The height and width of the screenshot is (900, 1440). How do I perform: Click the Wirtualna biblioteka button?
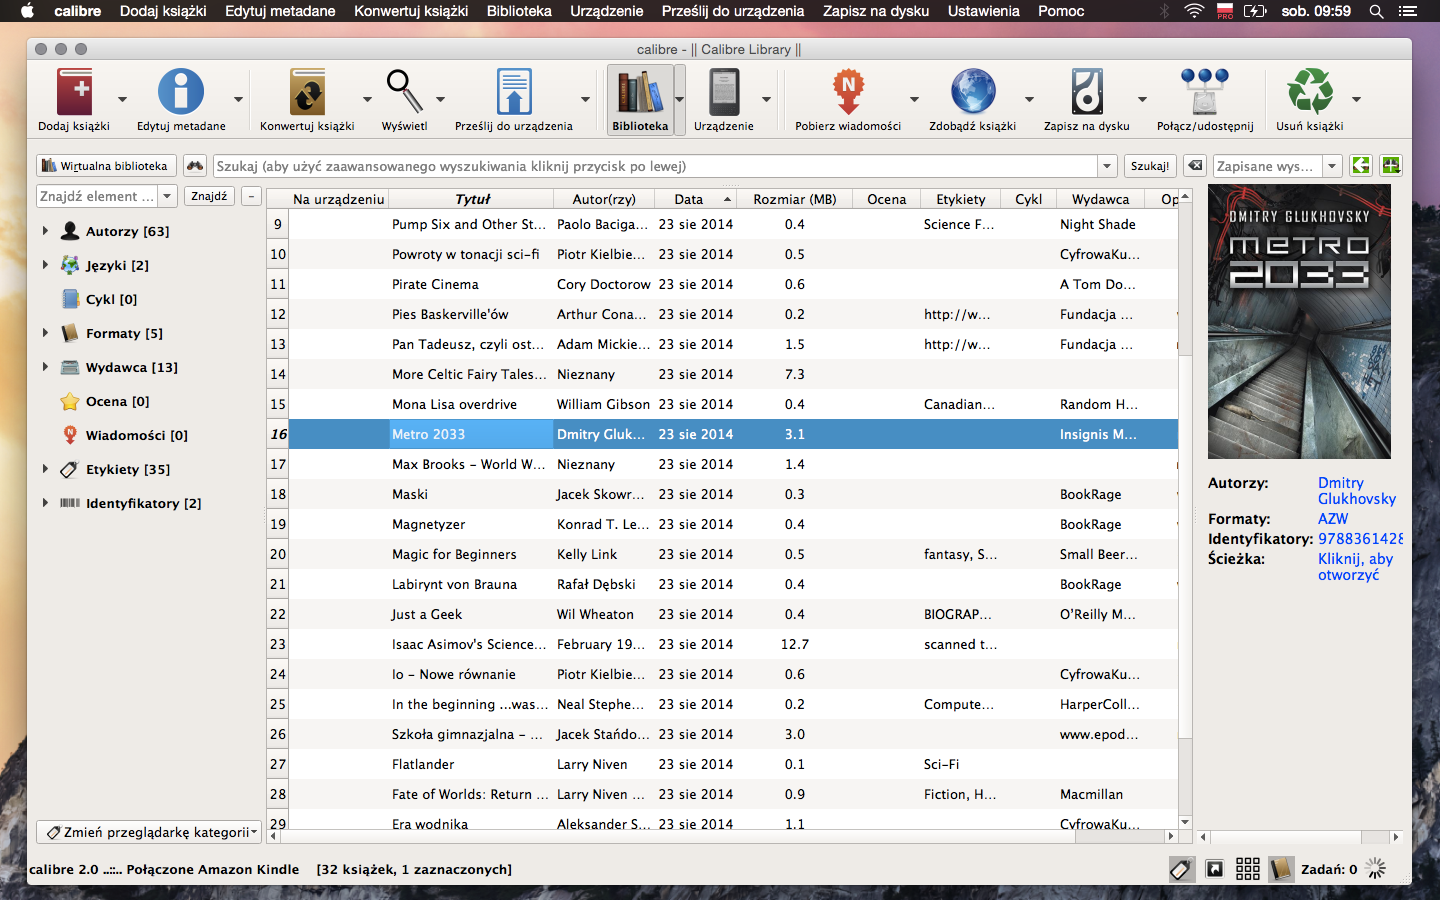click(x=106, y=166)
